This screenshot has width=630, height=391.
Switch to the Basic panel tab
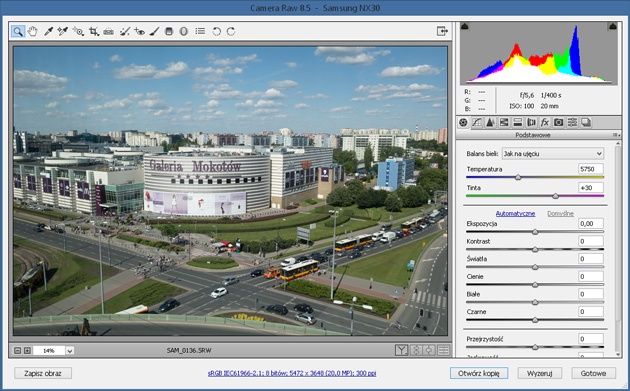pos(463,123)
